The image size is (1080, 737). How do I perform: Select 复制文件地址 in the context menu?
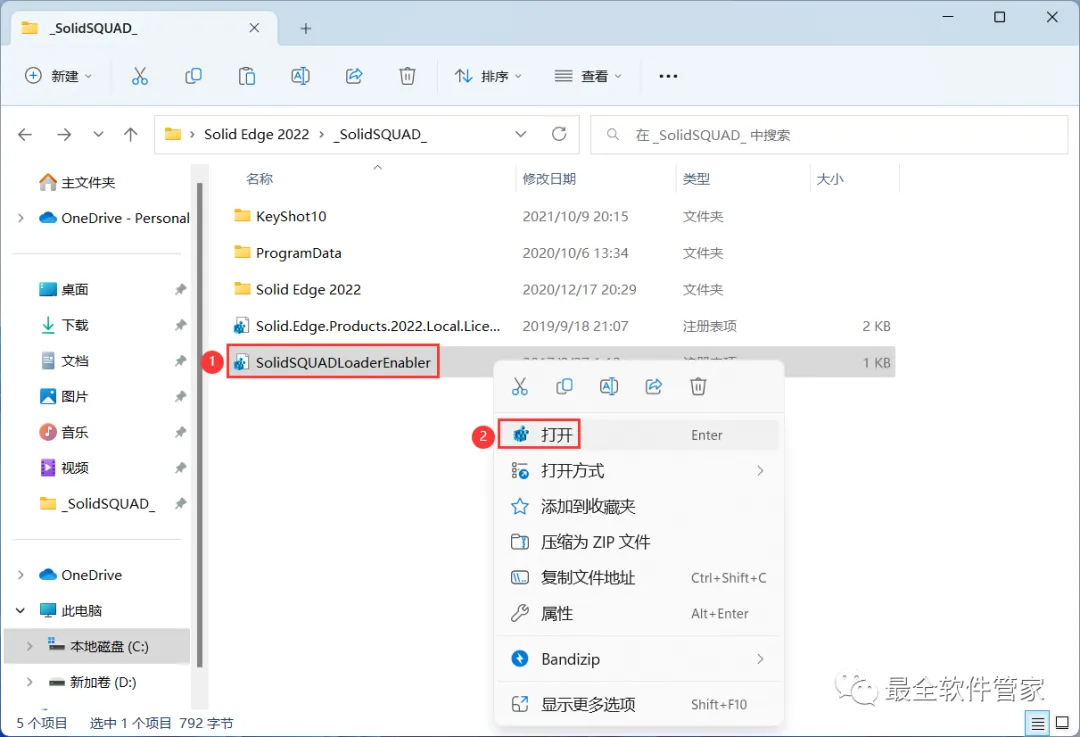(638, 578)
